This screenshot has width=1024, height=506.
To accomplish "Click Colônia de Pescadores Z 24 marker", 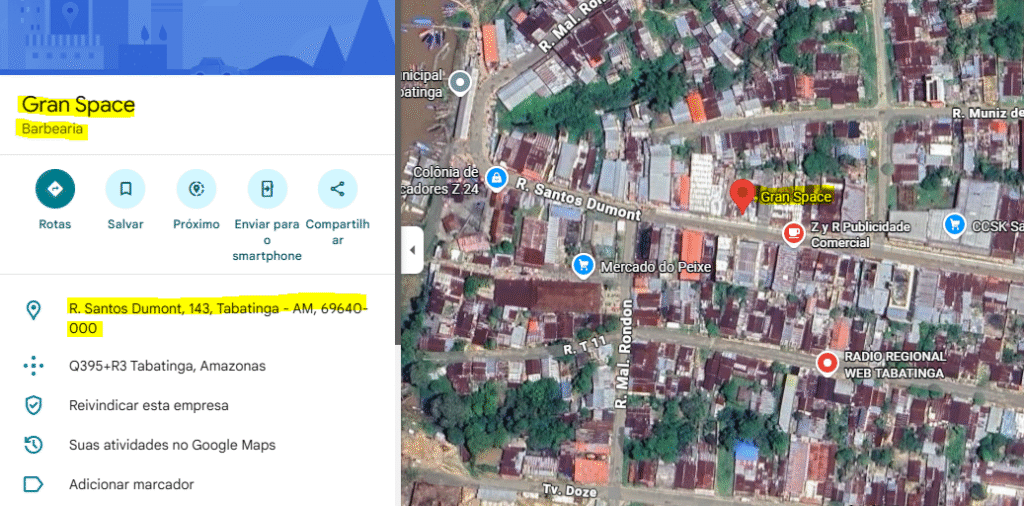I will point(496,177).
